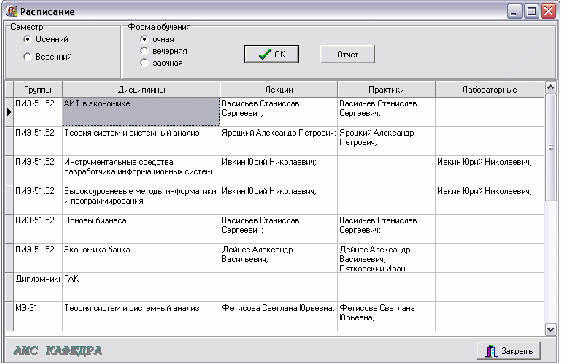Select lecturer Васильев in the Основы бизнеса row
561x364 pixels.
pyautogui.click(x=279, y=229)
